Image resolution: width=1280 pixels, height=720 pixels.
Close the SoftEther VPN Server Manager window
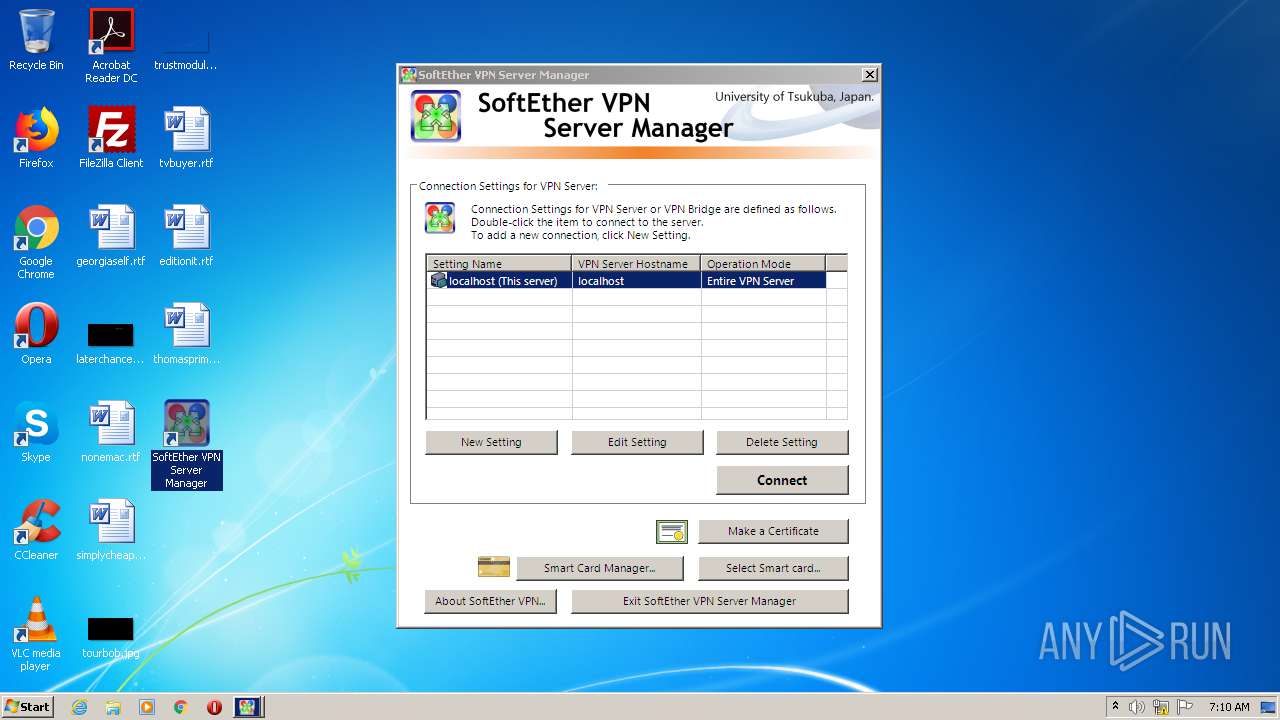click(870, 75)
